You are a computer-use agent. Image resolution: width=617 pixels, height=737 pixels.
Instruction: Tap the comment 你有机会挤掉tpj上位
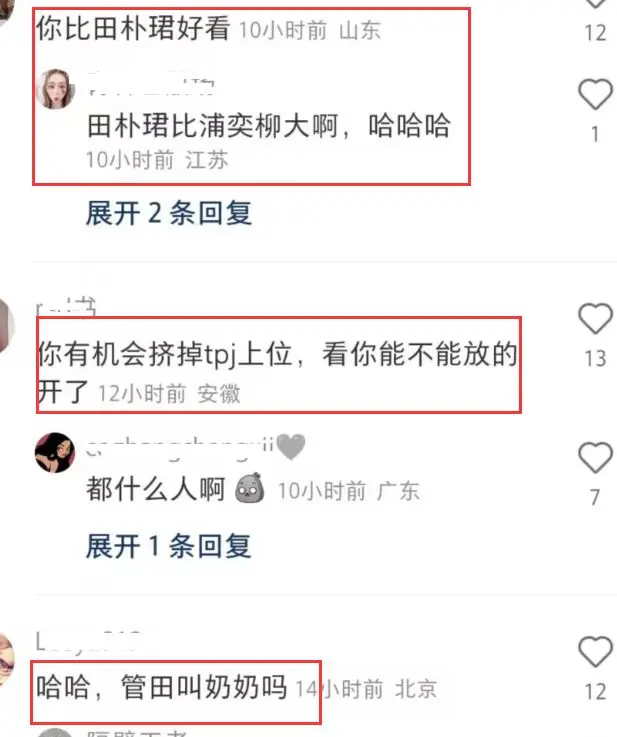[x=277, y=371]
